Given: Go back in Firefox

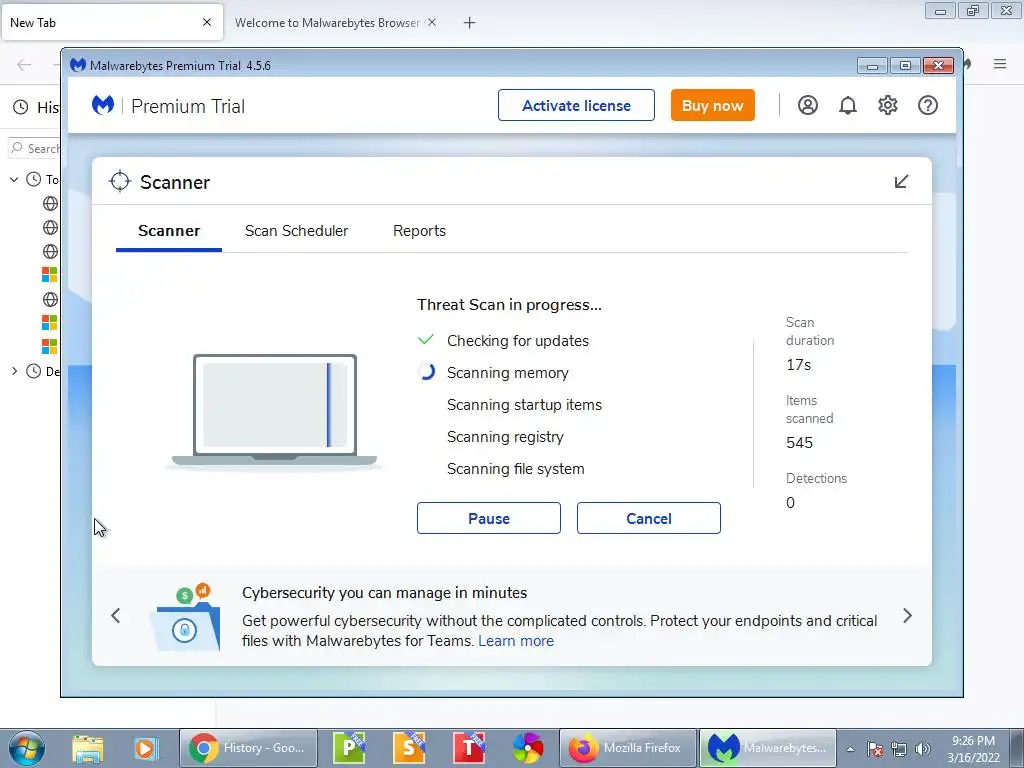Looking at the screenshot, I should pos(24,64).
